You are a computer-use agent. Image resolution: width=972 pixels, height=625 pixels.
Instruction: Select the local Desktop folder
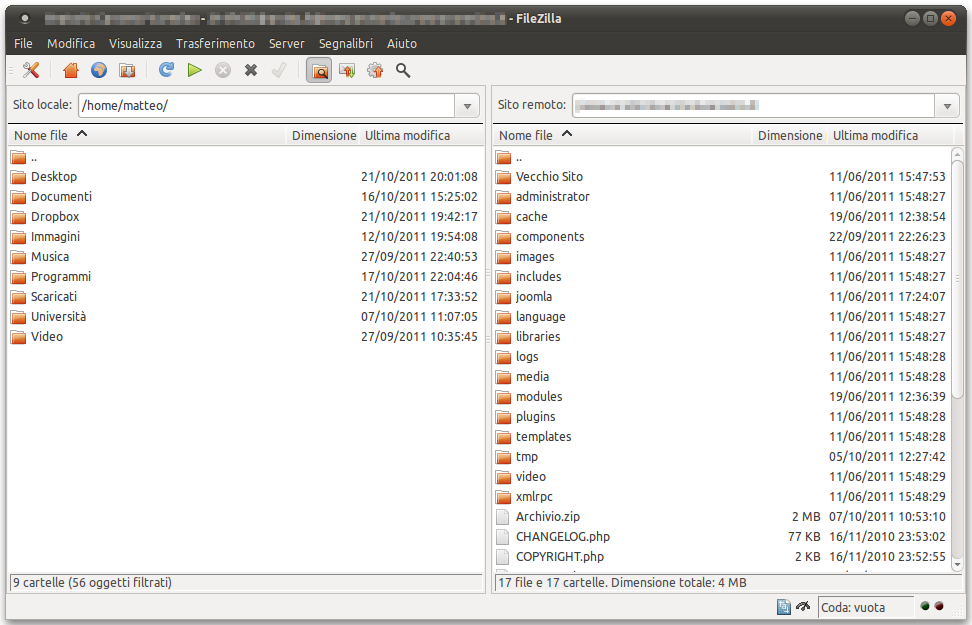click(x=245, y=177)
